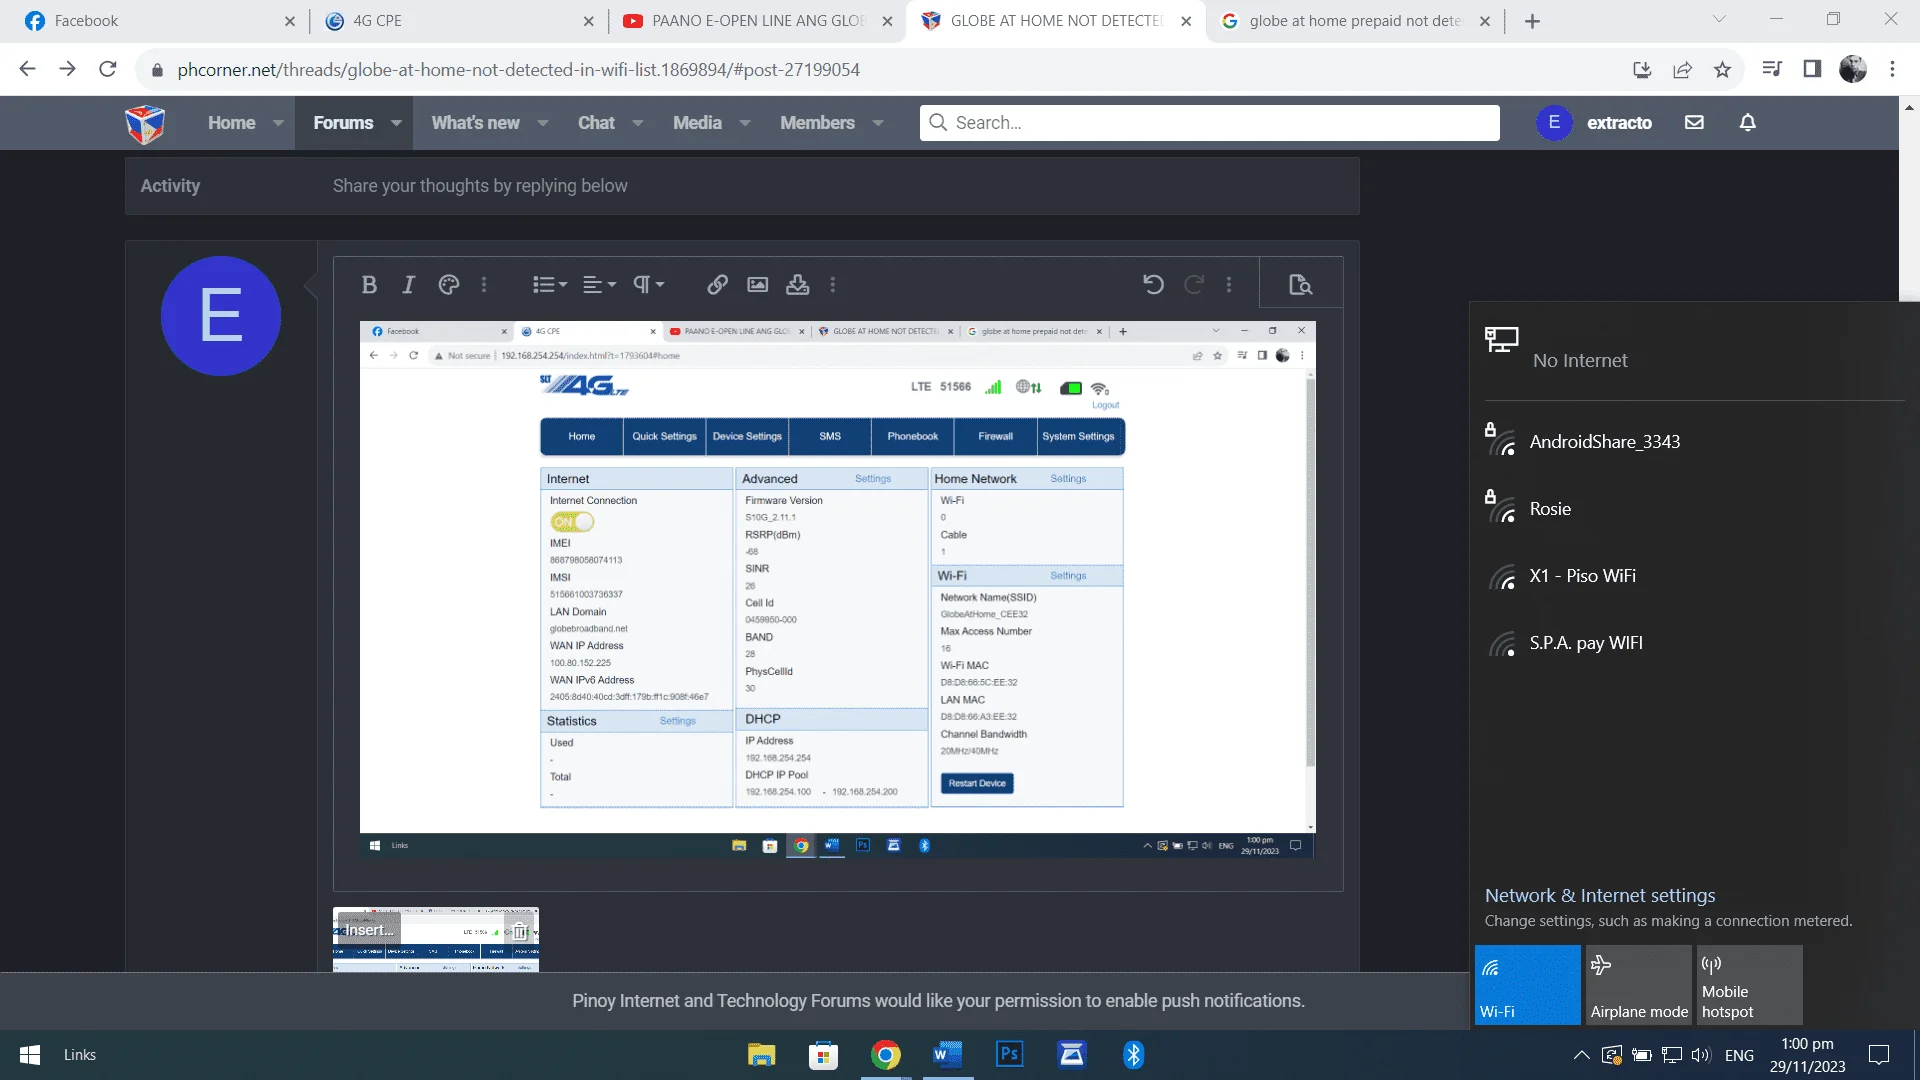
Task: Open more insert options (dots after attach icon)
Action: [832, 285]
